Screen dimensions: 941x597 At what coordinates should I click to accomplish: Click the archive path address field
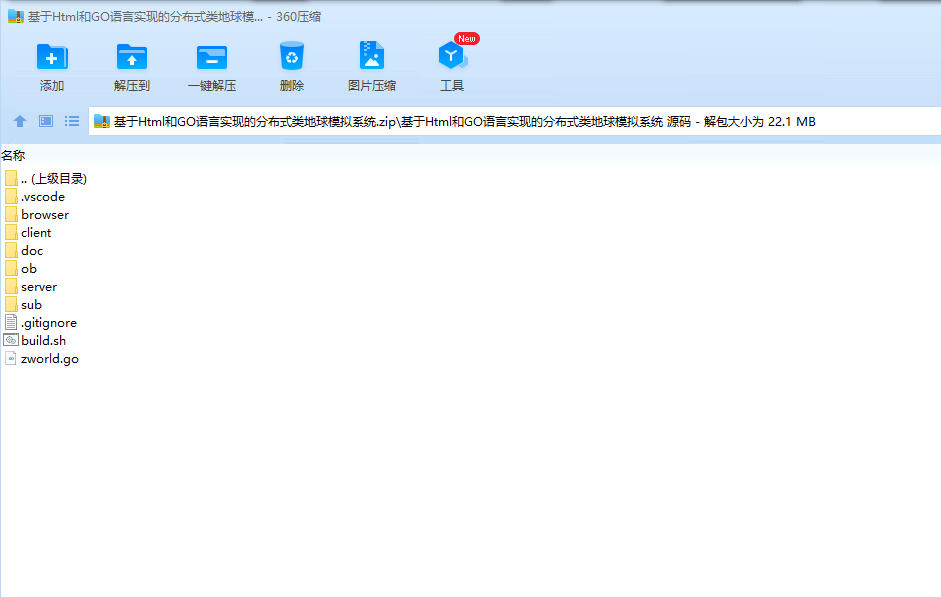(514, 121)
